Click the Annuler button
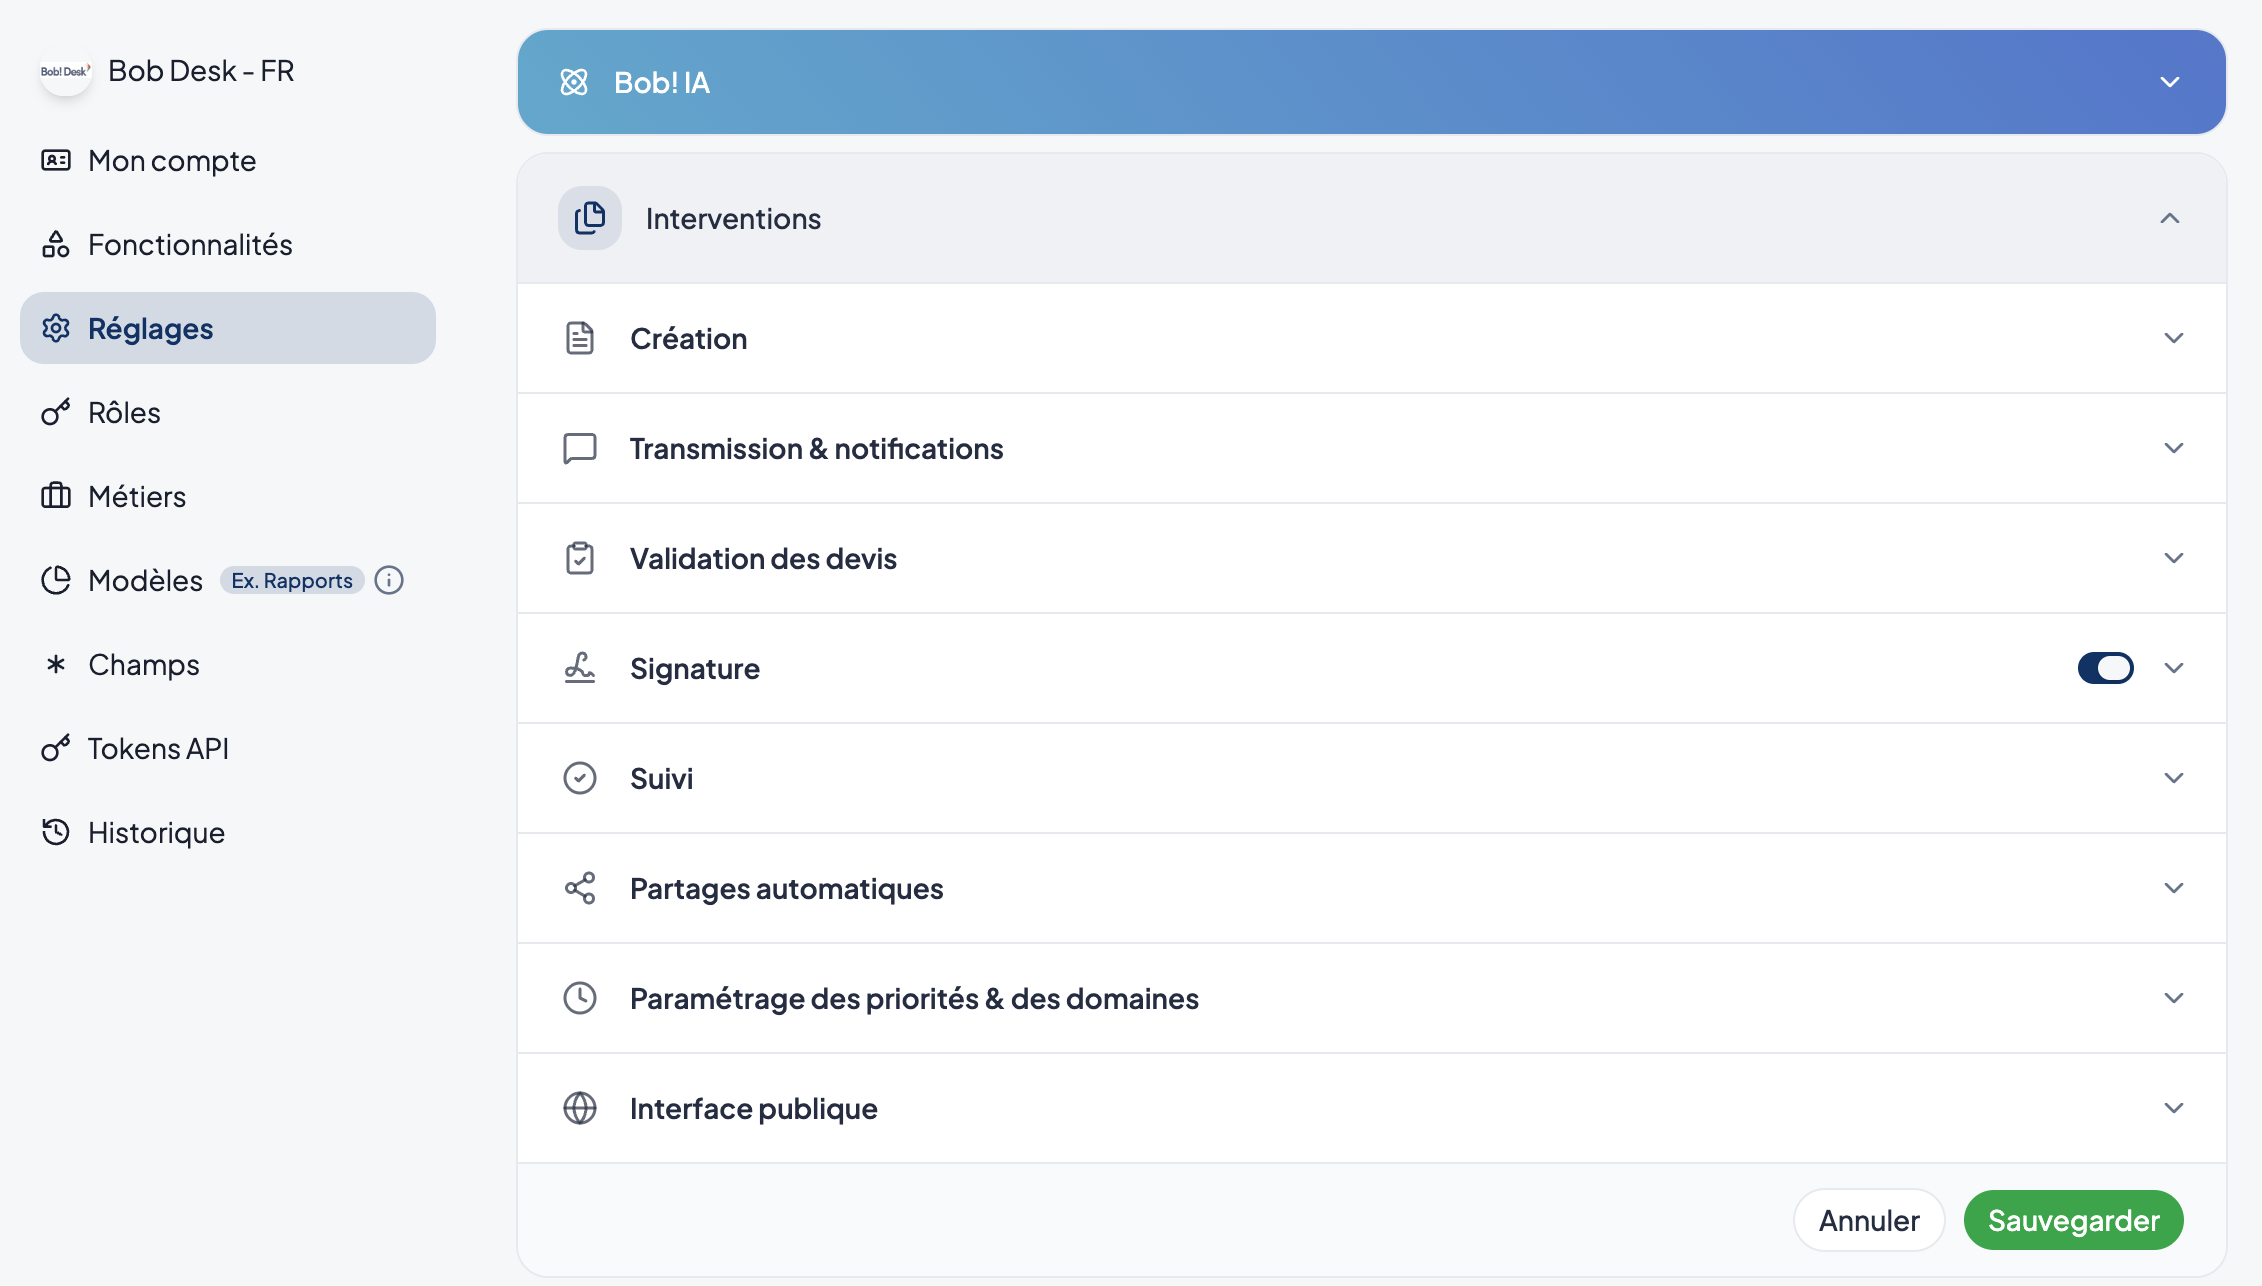The width and height of the screenshot is (2262, 1286). (1869, 1220)
